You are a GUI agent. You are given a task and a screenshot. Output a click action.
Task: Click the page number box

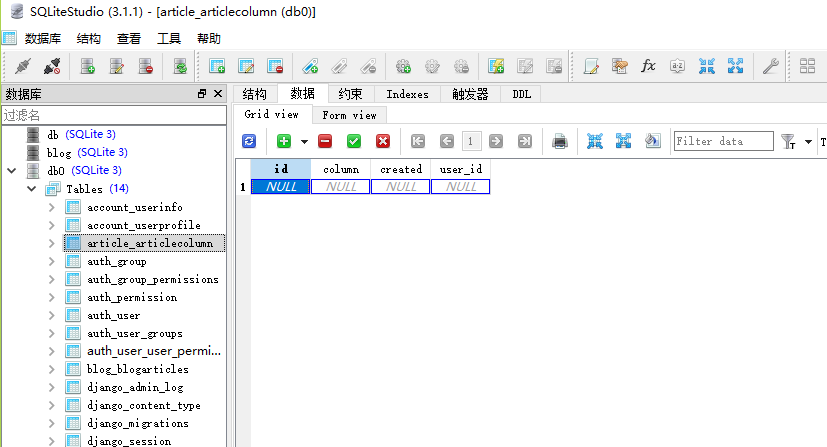click(470, 141)
